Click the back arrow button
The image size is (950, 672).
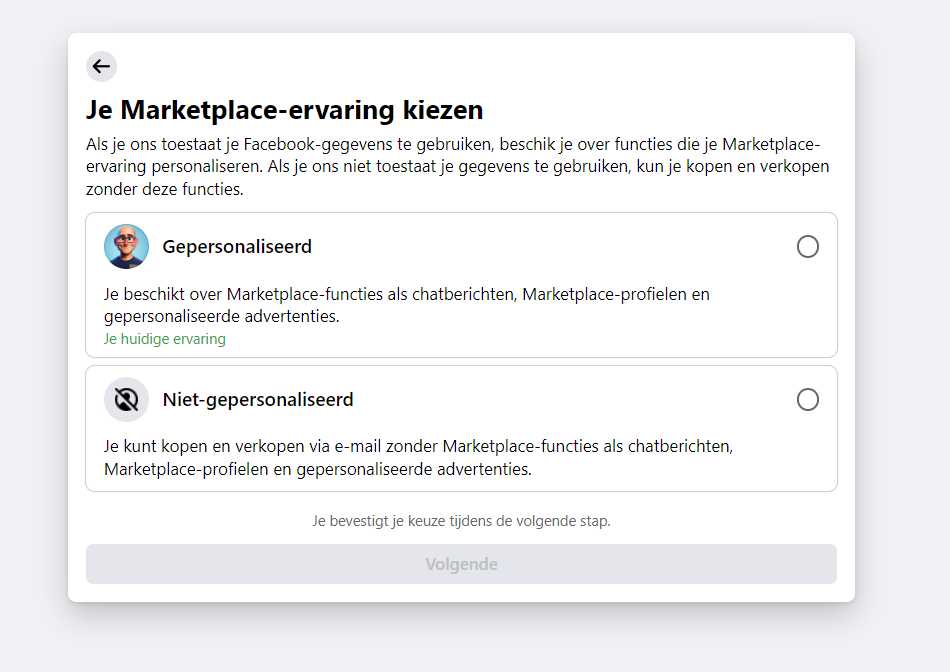pyautogui.click(x=101, y=67)
